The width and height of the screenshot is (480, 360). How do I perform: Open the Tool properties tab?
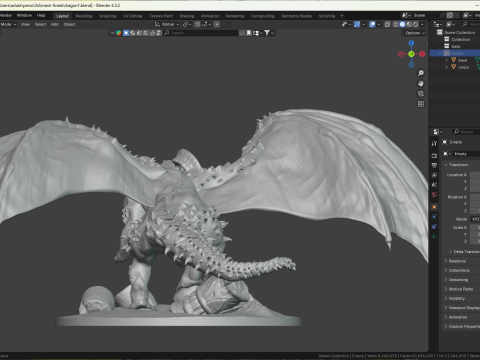[434, 143]
